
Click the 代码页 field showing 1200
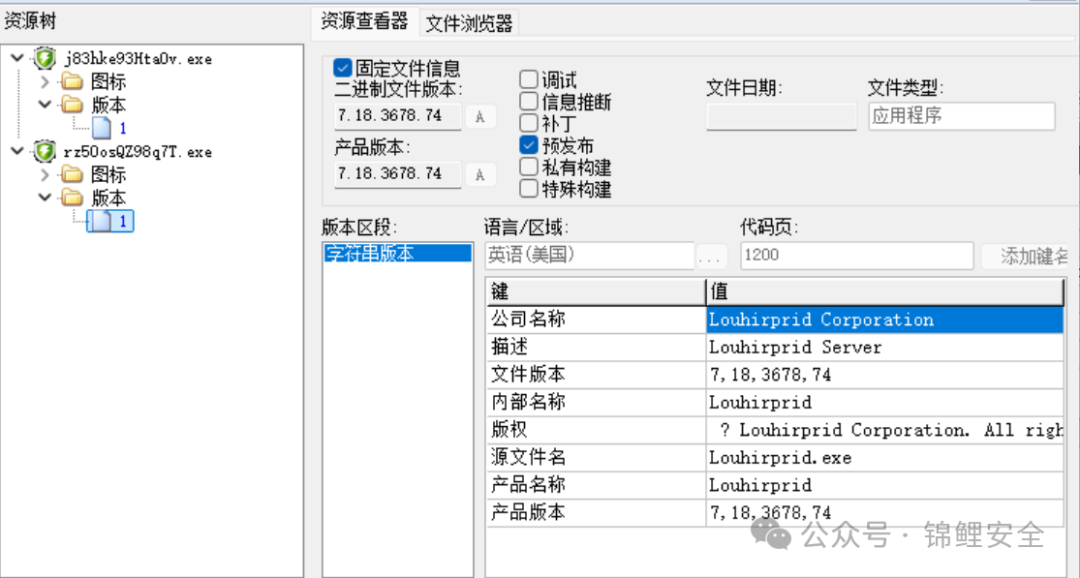click(856, 256)
